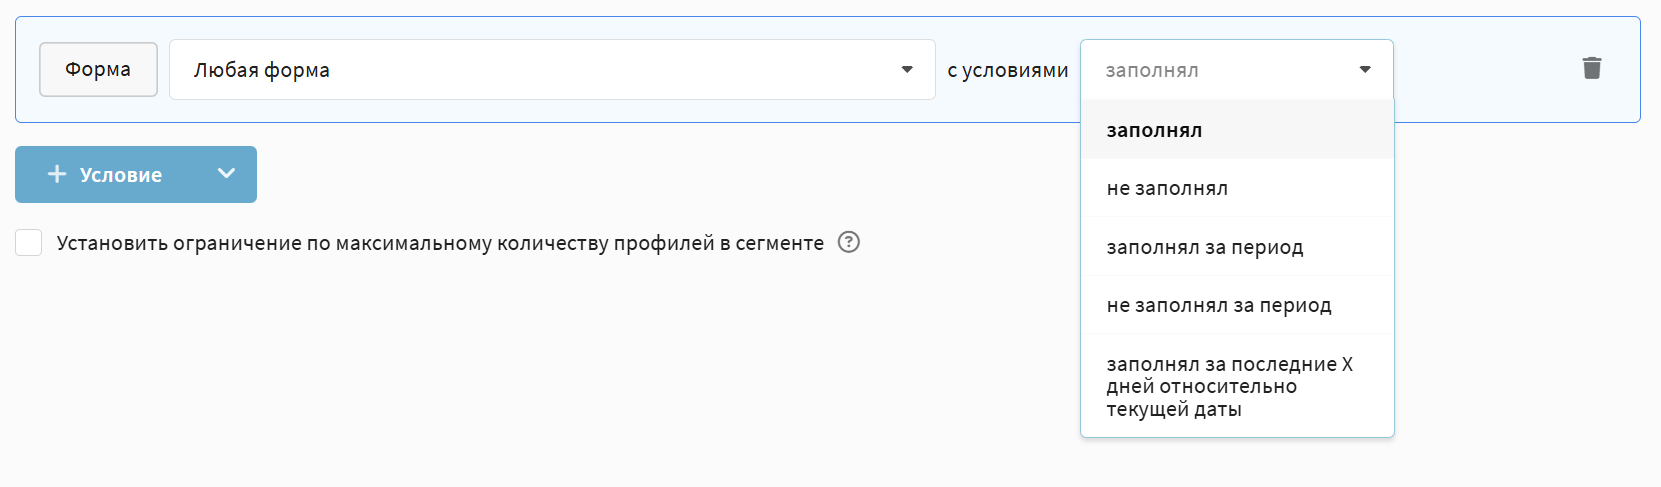The width and height of the screenshot is (1661, 487).
Task: Click the 'Установить ограничение' checkbox label text
Action: 440,243
